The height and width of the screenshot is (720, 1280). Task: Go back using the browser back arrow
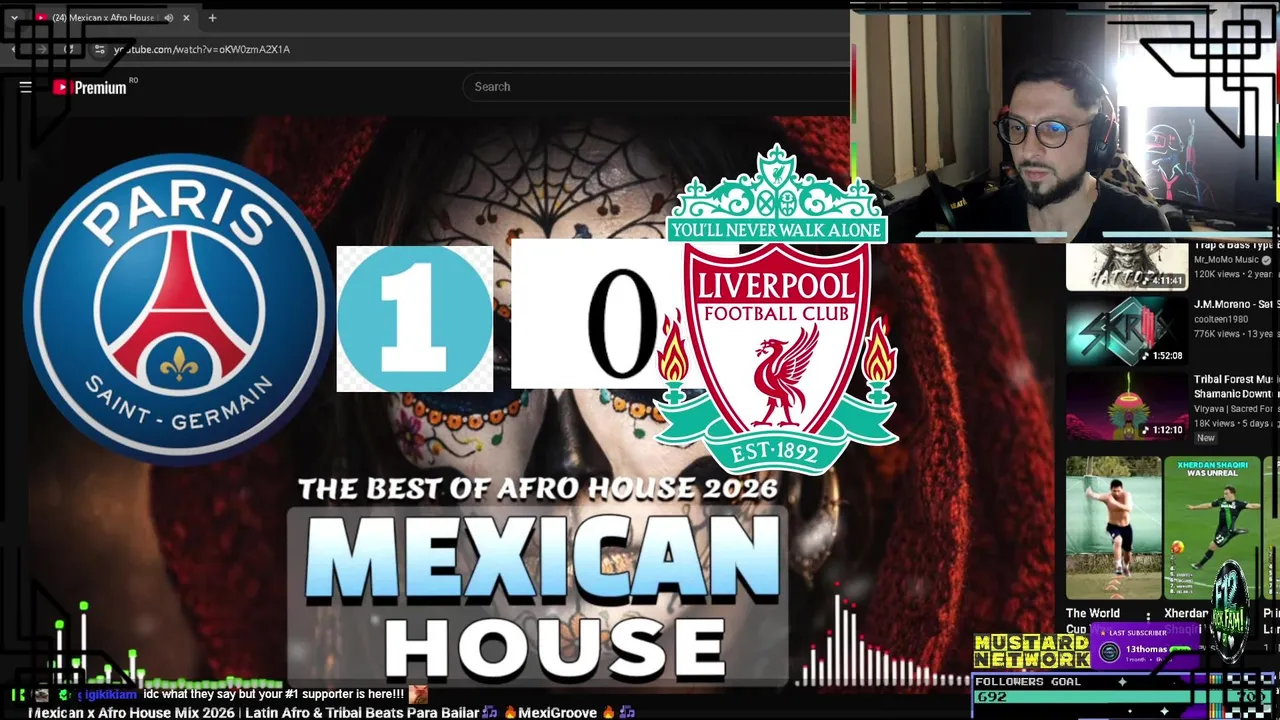coord(16,49)
